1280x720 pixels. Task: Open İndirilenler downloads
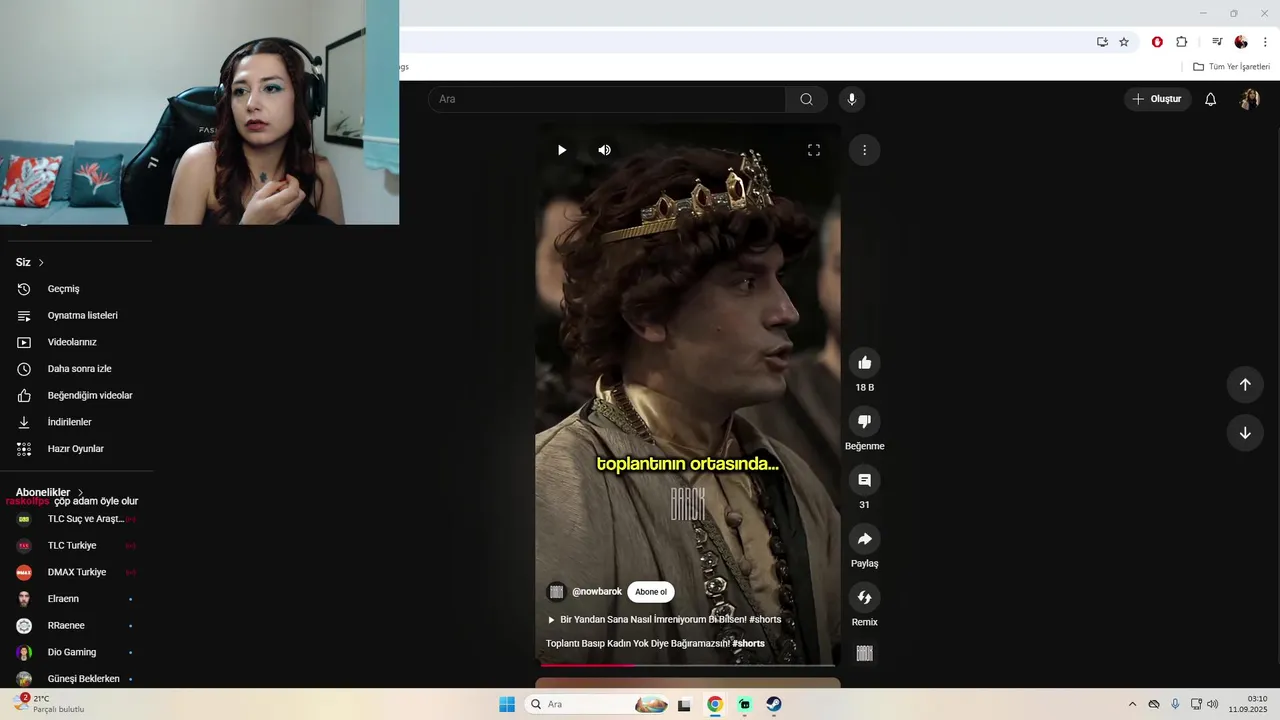coord(77,422)
